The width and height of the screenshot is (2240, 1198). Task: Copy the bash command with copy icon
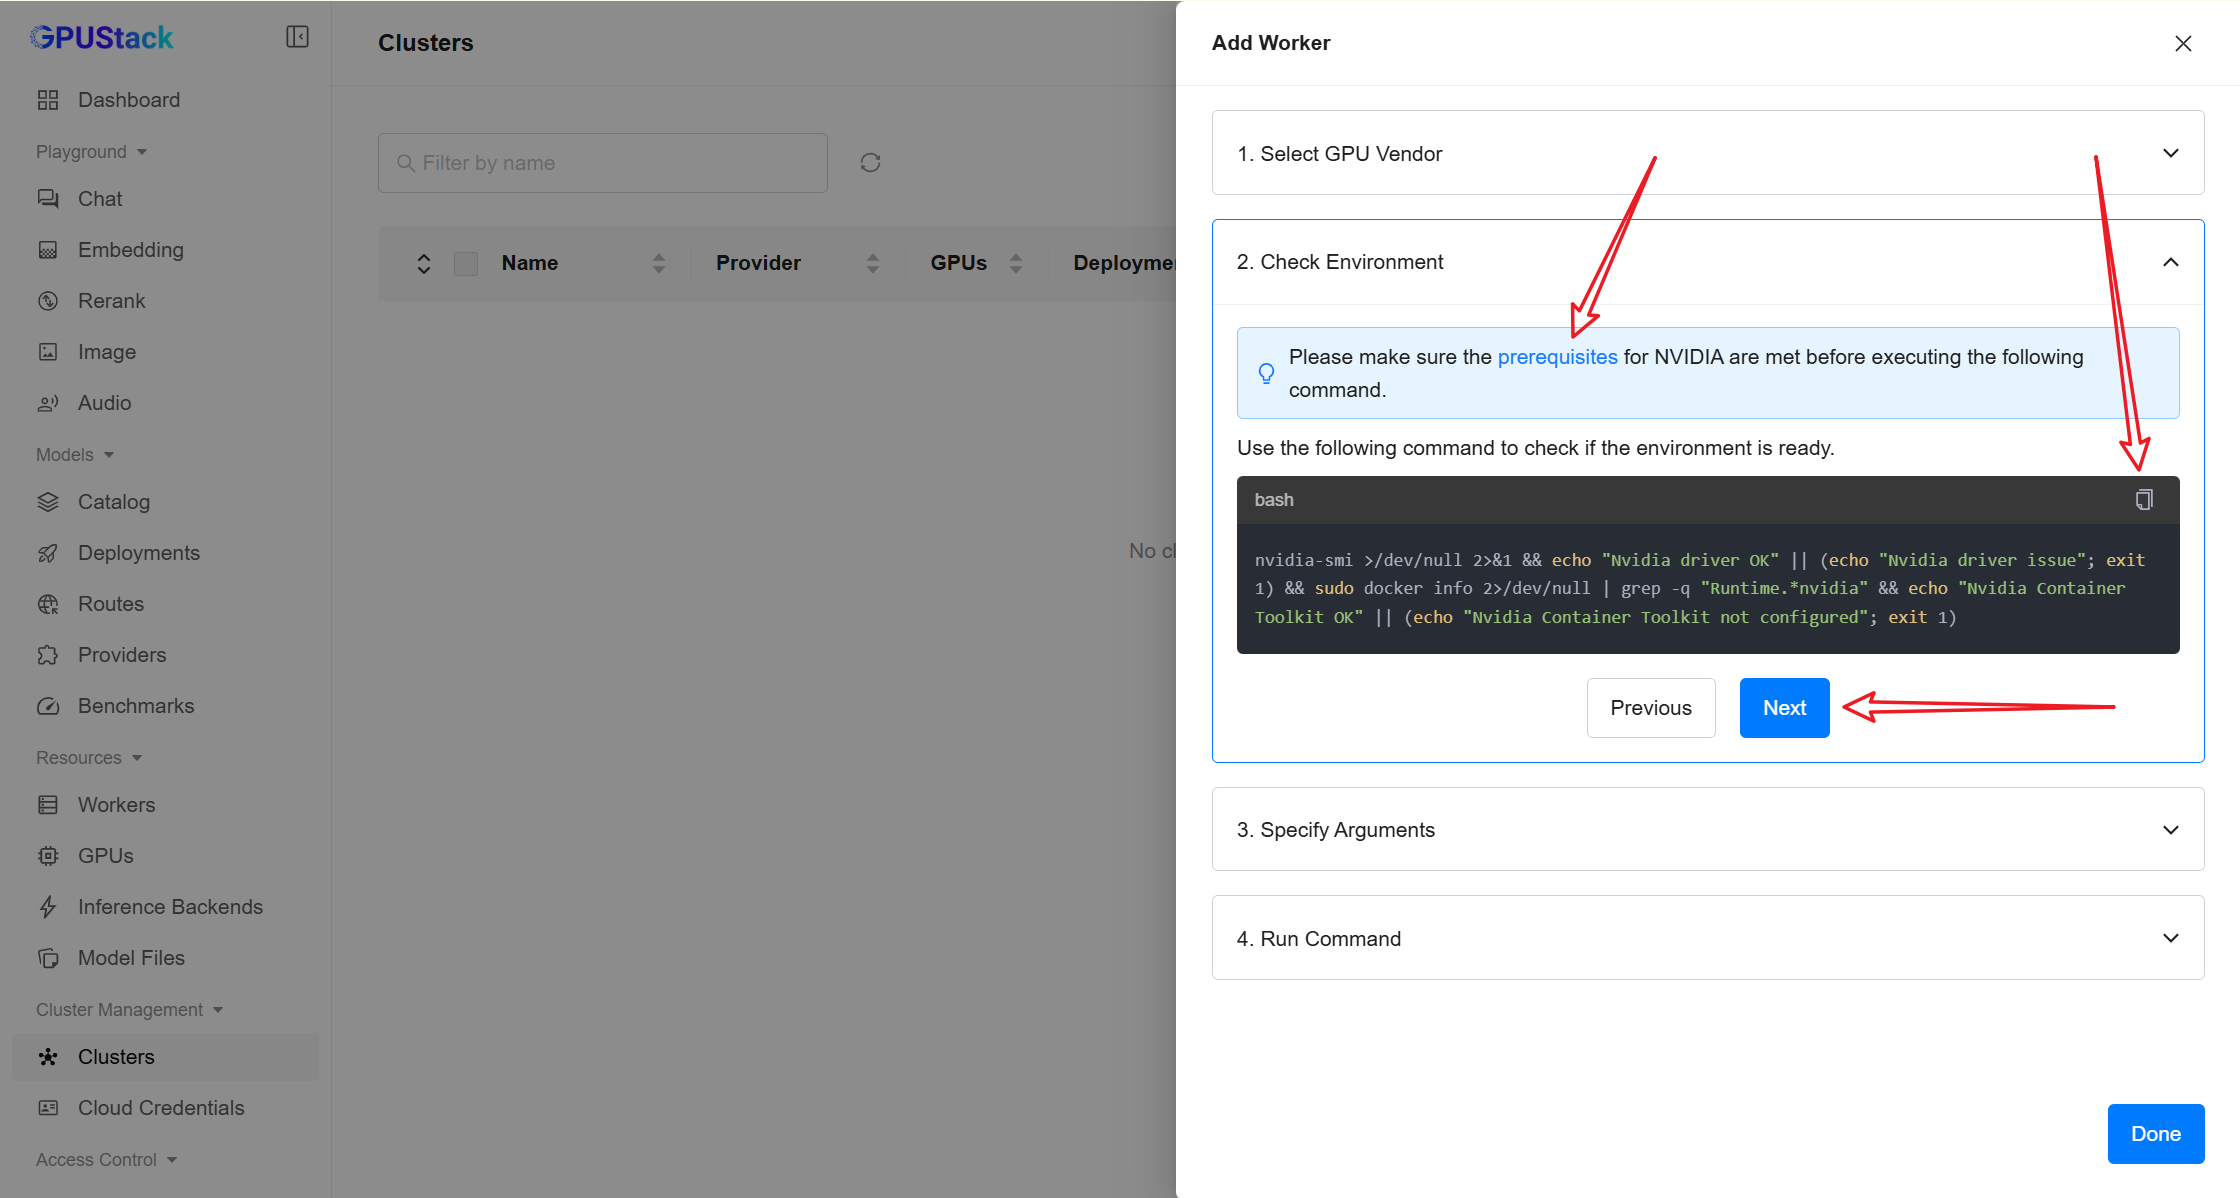tap(2143, 499)
